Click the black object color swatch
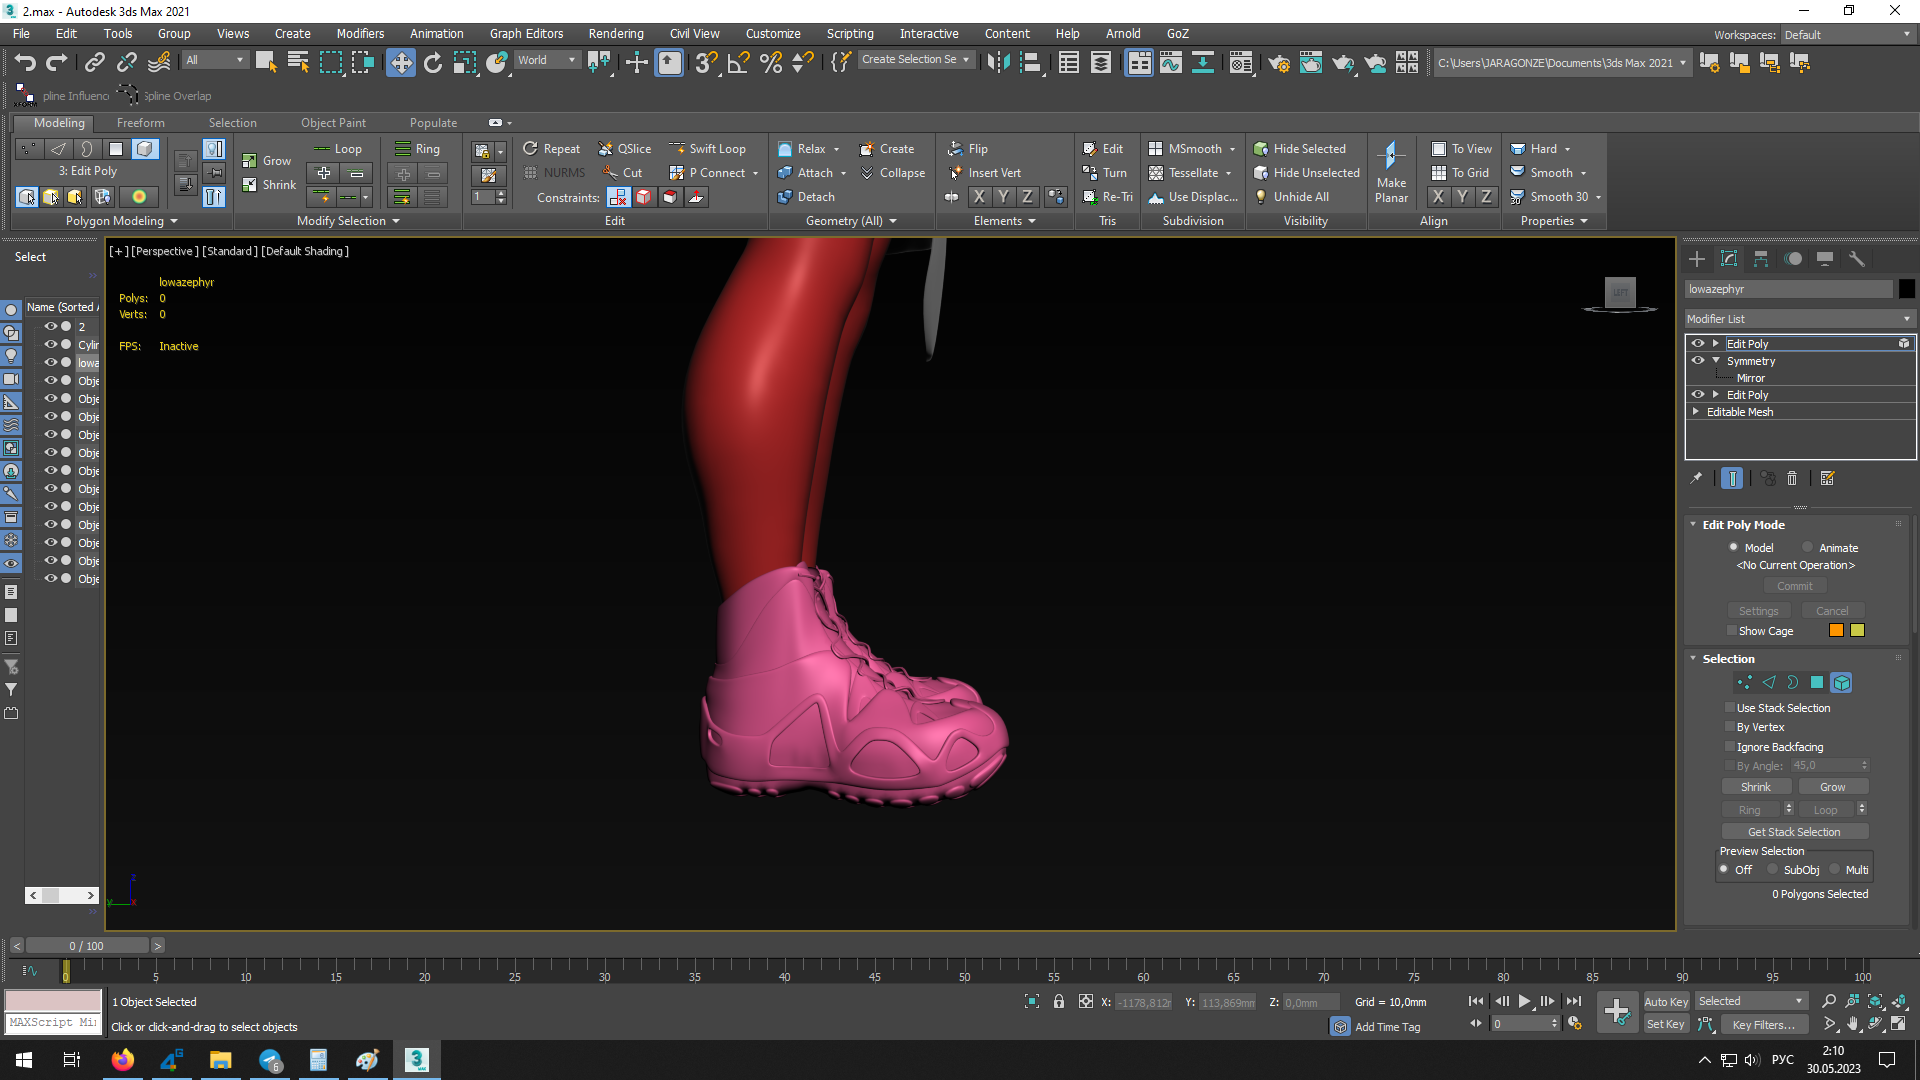 coord(1906,289)
